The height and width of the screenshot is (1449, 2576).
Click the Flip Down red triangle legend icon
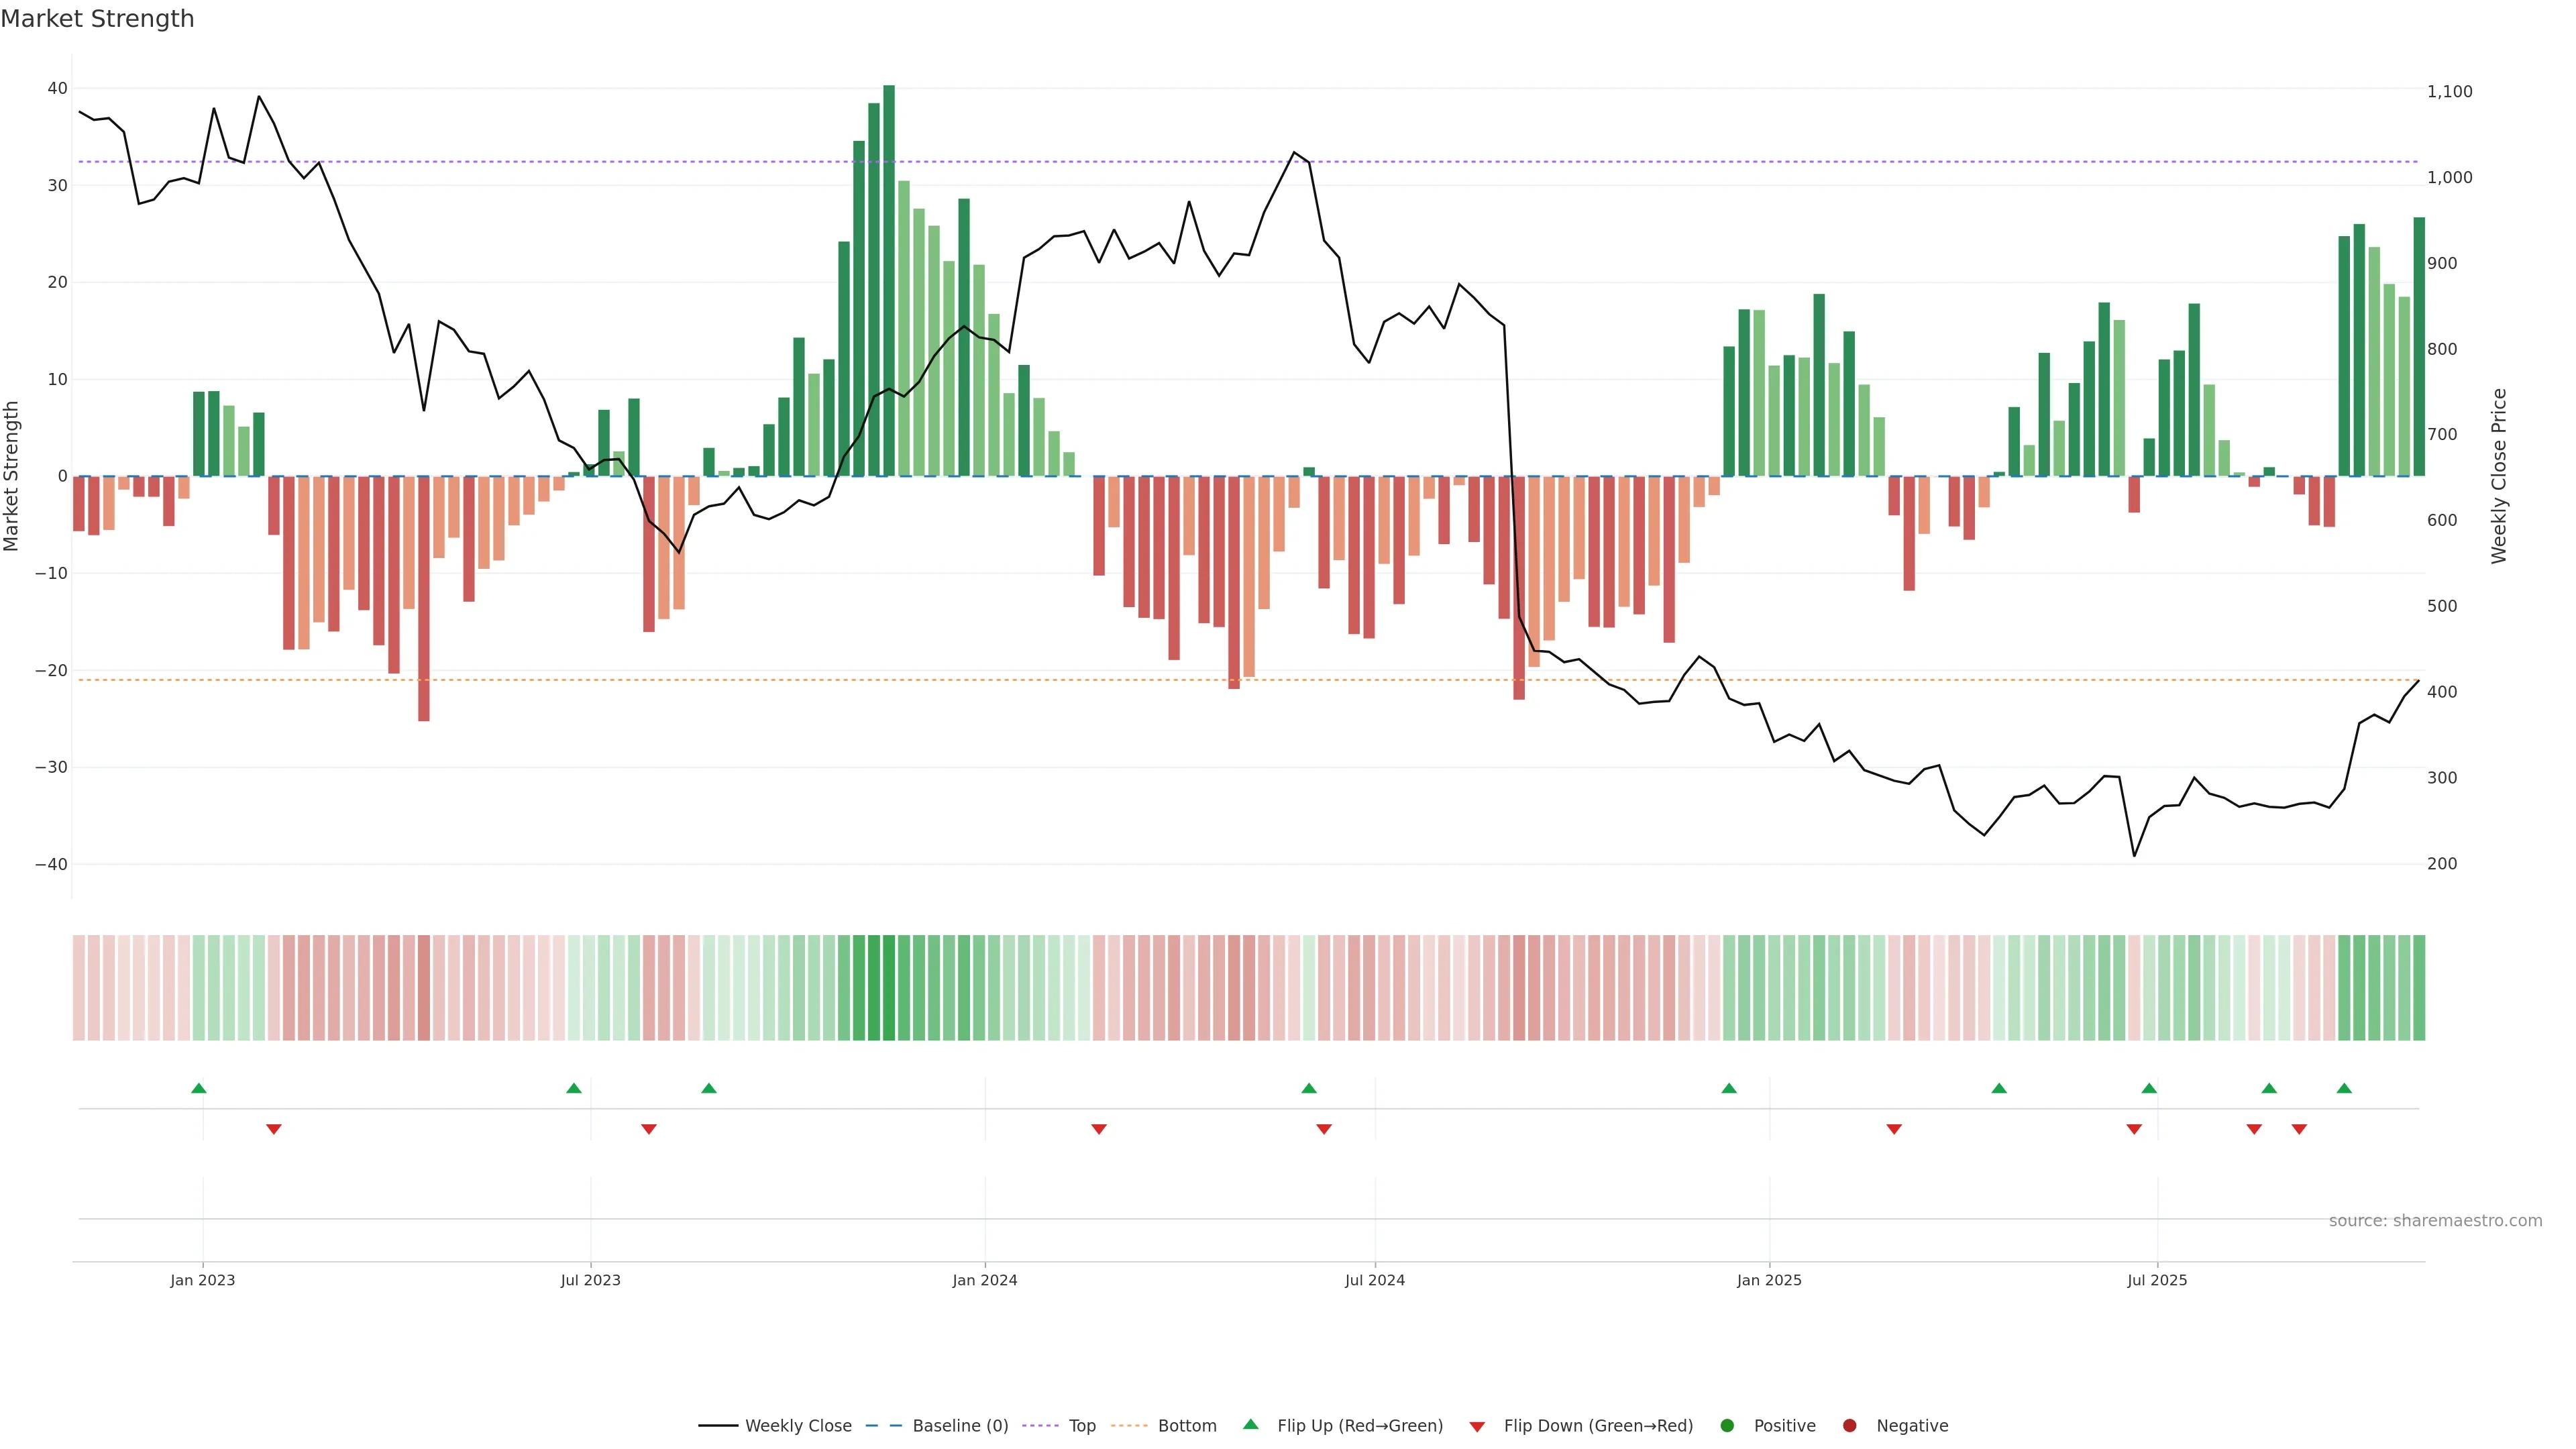tap(1477, 1427)
